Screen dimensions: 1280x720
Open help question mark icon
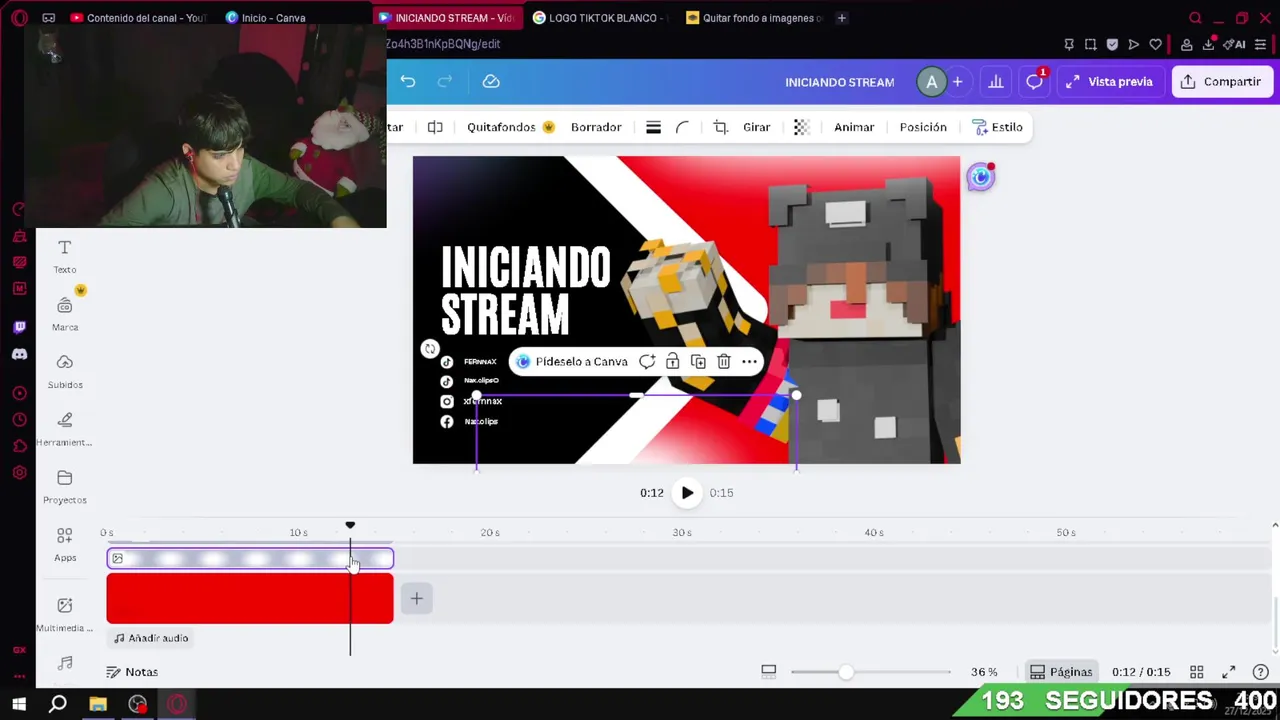click(1261, 672)
